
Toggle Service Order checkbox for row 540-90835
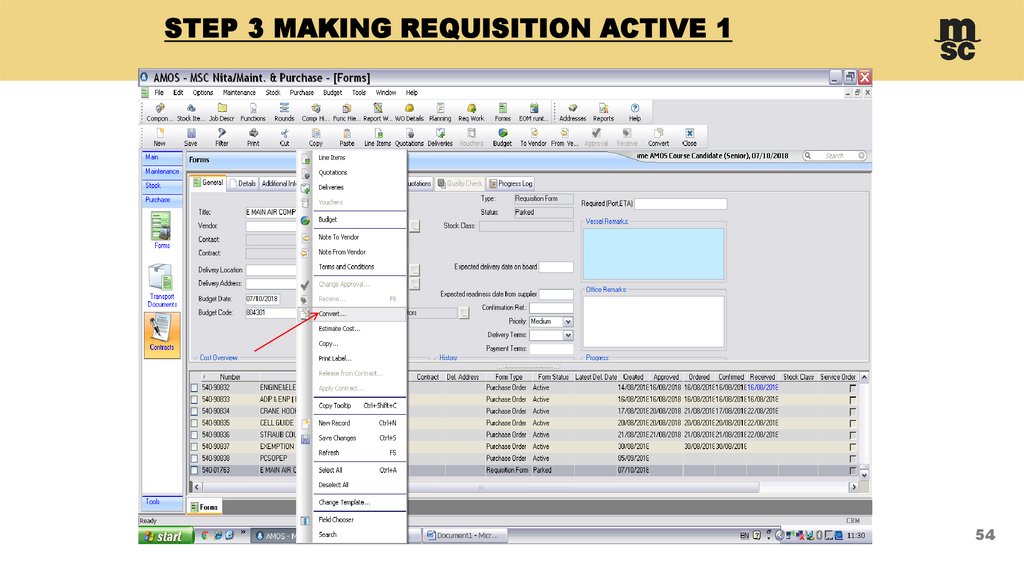[x=852, y=423]
